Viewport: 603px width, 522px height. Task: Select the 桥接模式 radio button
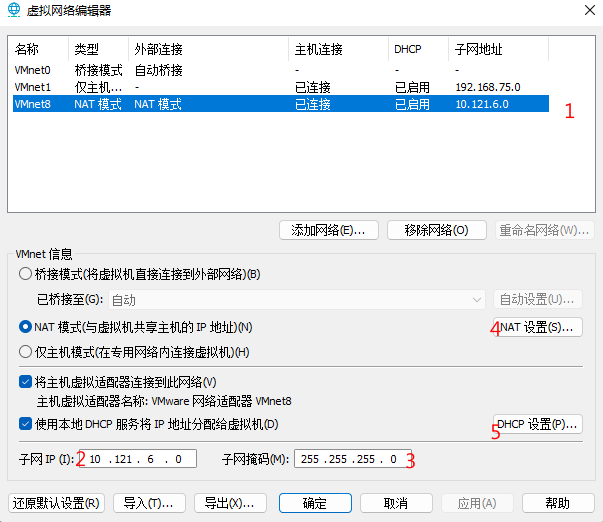tap(25, 274)
